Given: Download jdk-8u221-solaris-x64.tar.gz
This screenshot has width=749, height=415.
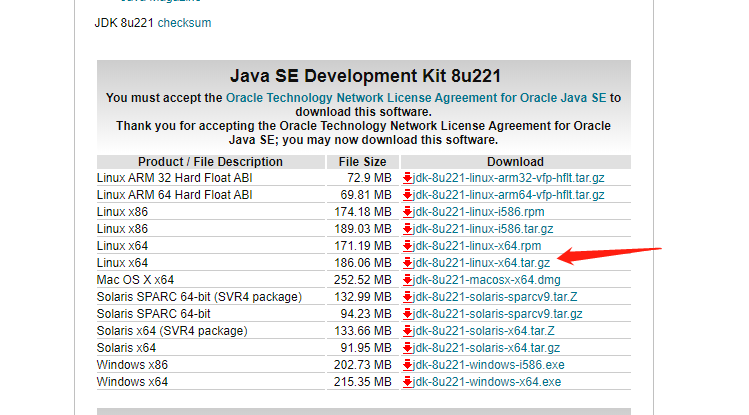Looking at the screenshot, I should [487, 348].
